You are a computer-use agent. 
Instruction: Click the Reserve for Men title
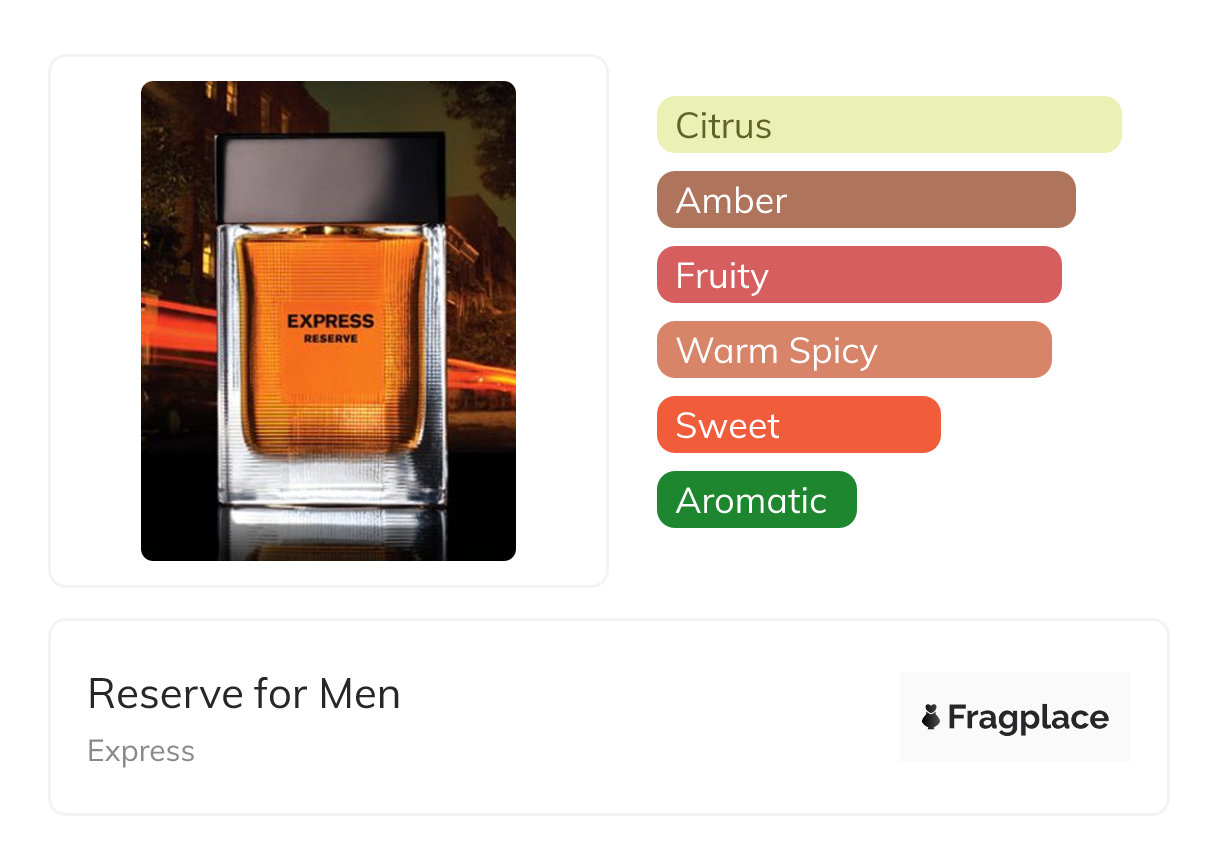point(244,694)
